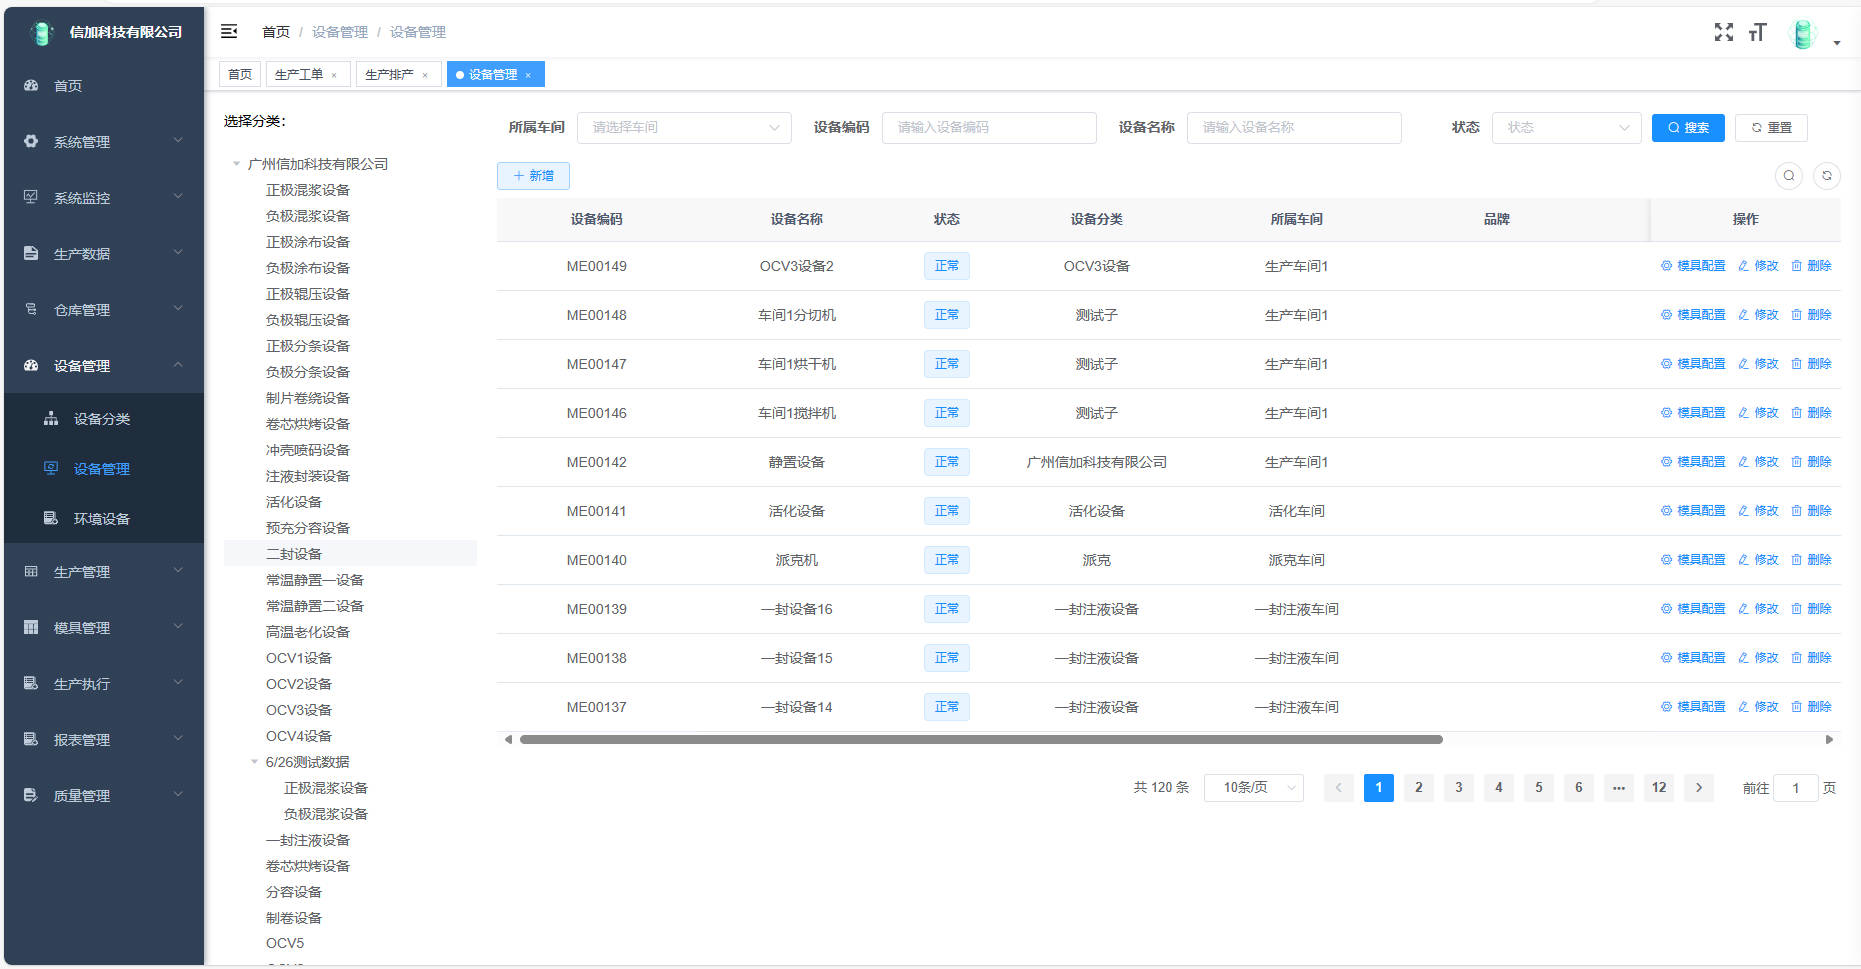The width and height of the screenshot is (1861, 969).
Task: Click the 设备编码 input field
Action: 988,128
